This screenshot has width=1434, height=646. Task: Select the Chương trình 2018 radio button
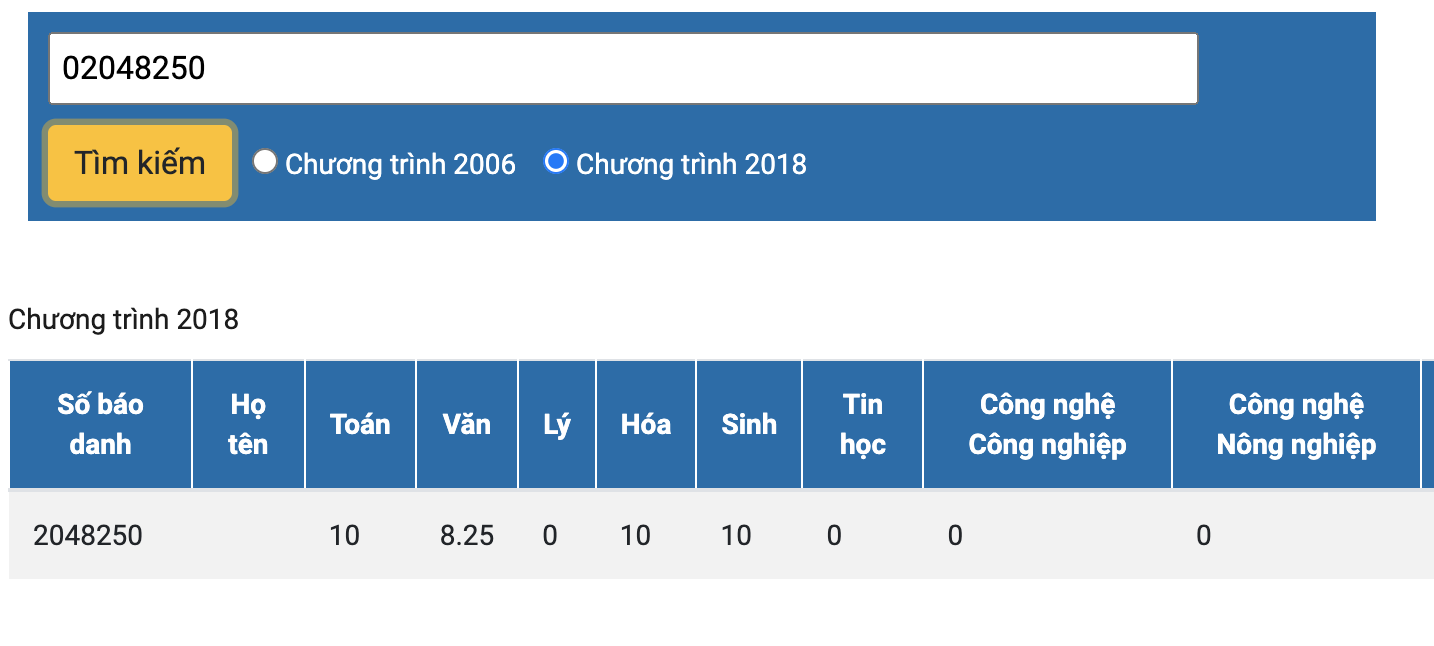pos(555,161)
